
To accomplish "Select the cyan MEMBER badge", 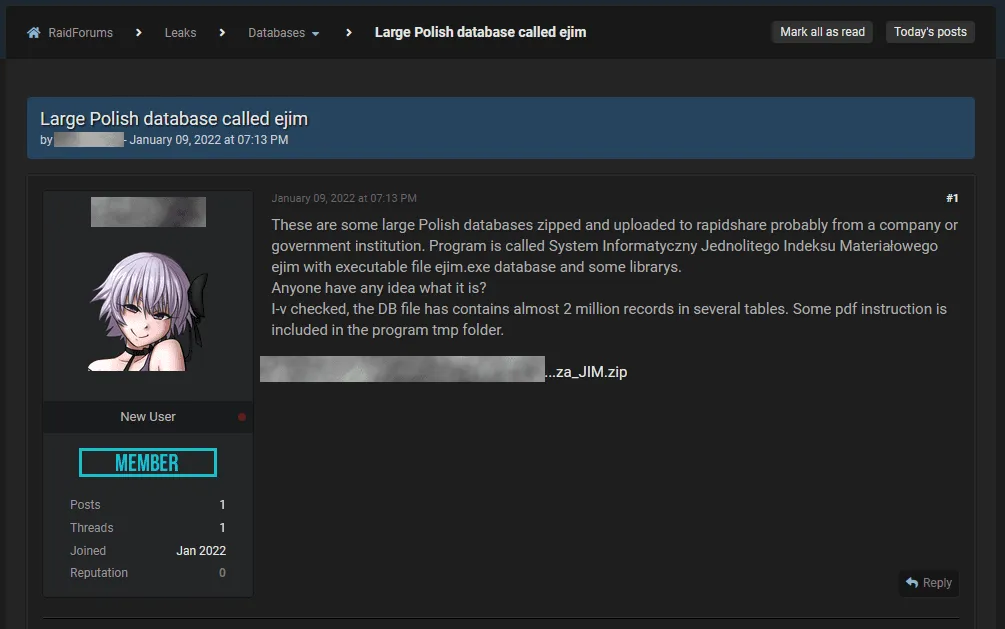I will coord(147,462).
